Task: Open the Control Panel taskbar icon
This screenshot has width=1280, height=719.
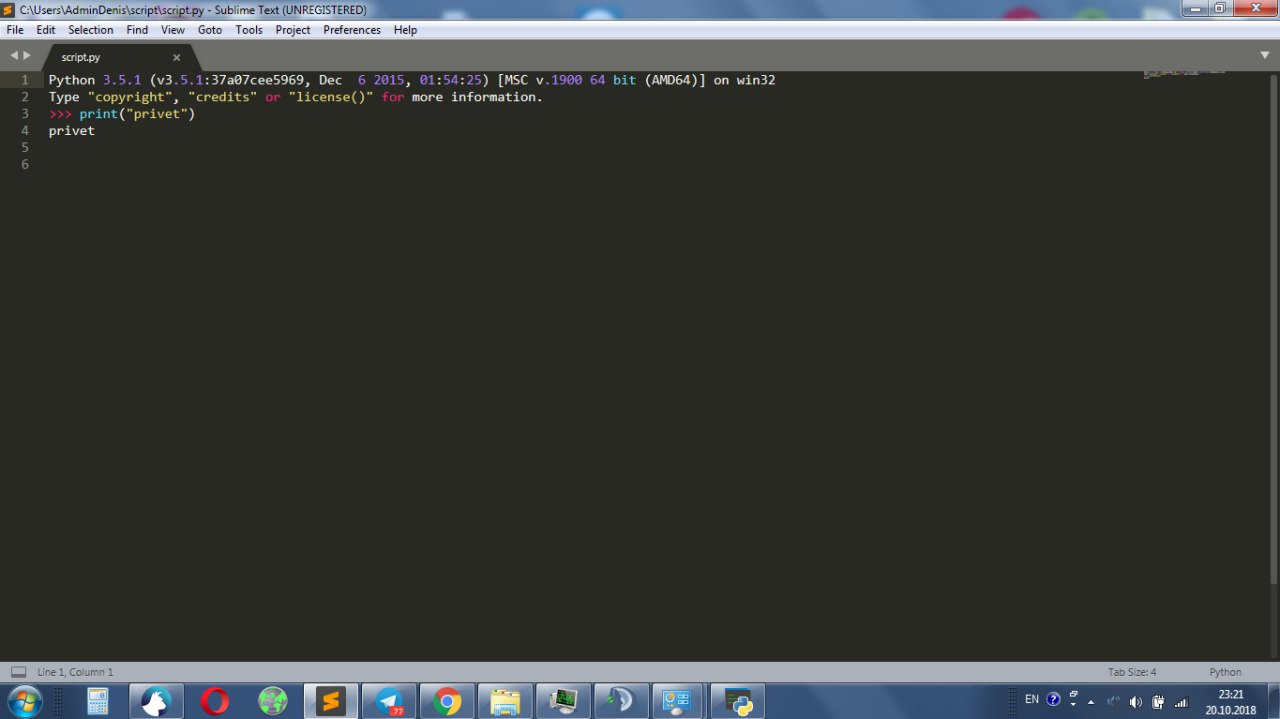Action: pyautogui.click(x=679, y=702)
